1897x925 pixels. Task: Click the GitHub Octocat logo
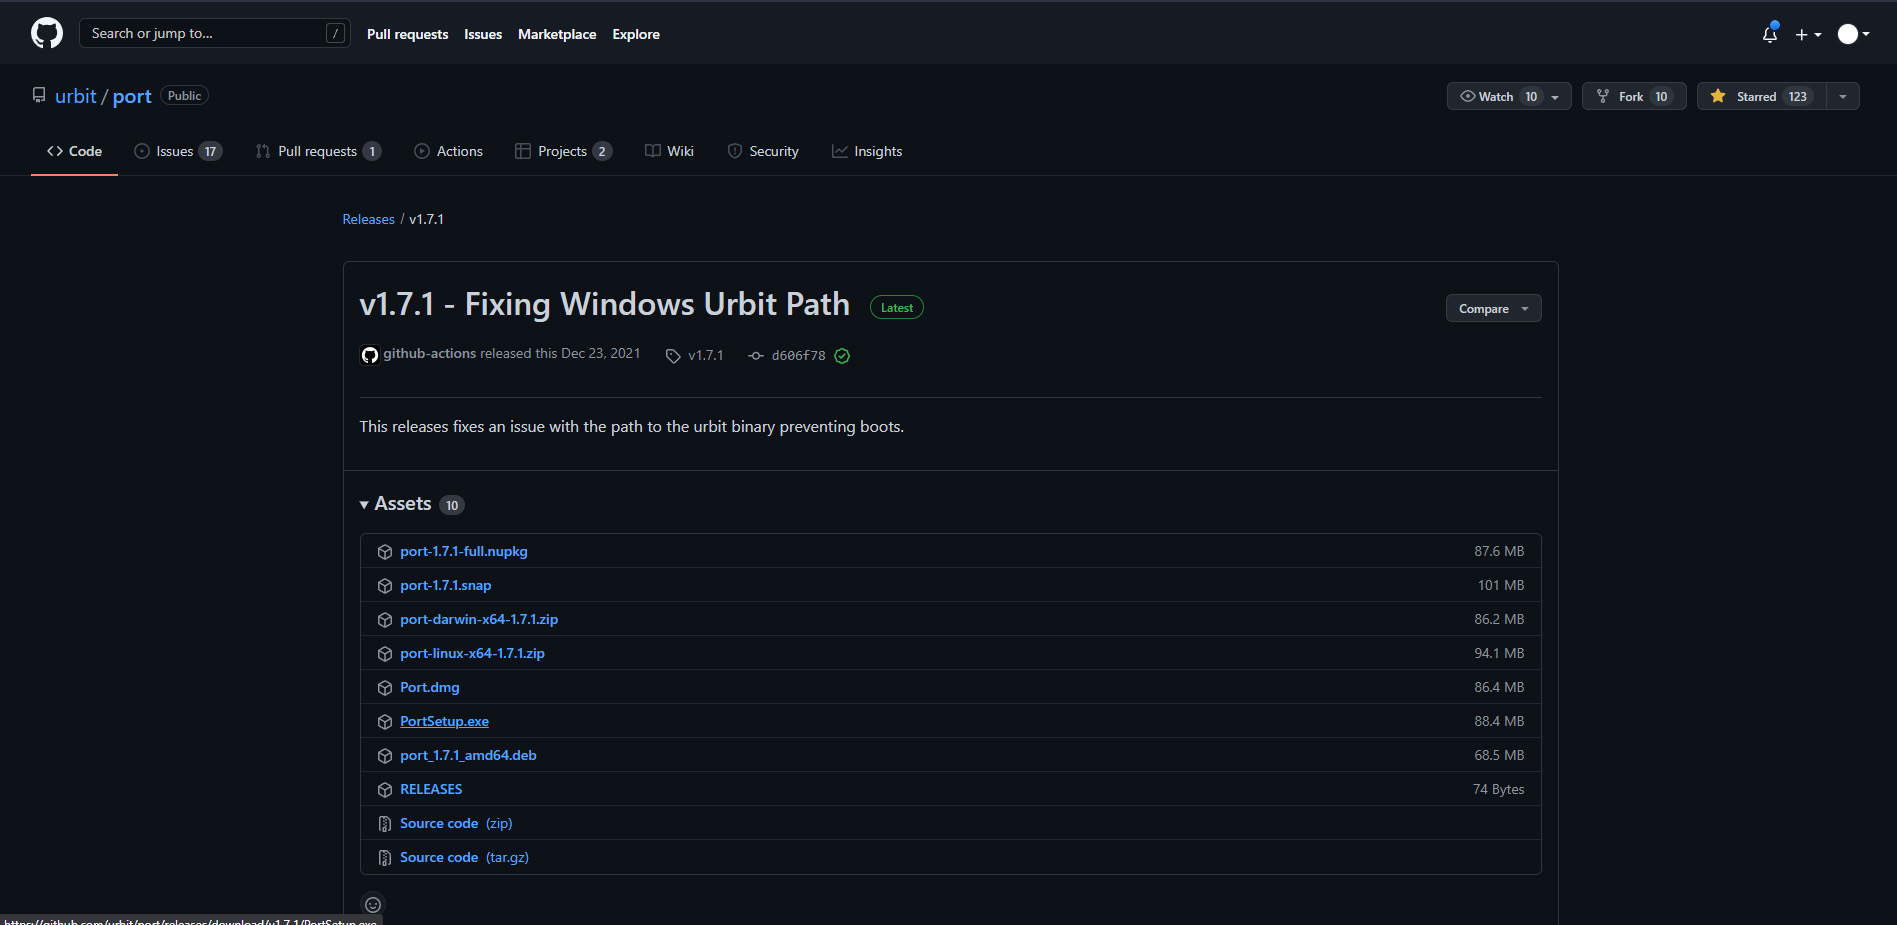tap(47, 33)
